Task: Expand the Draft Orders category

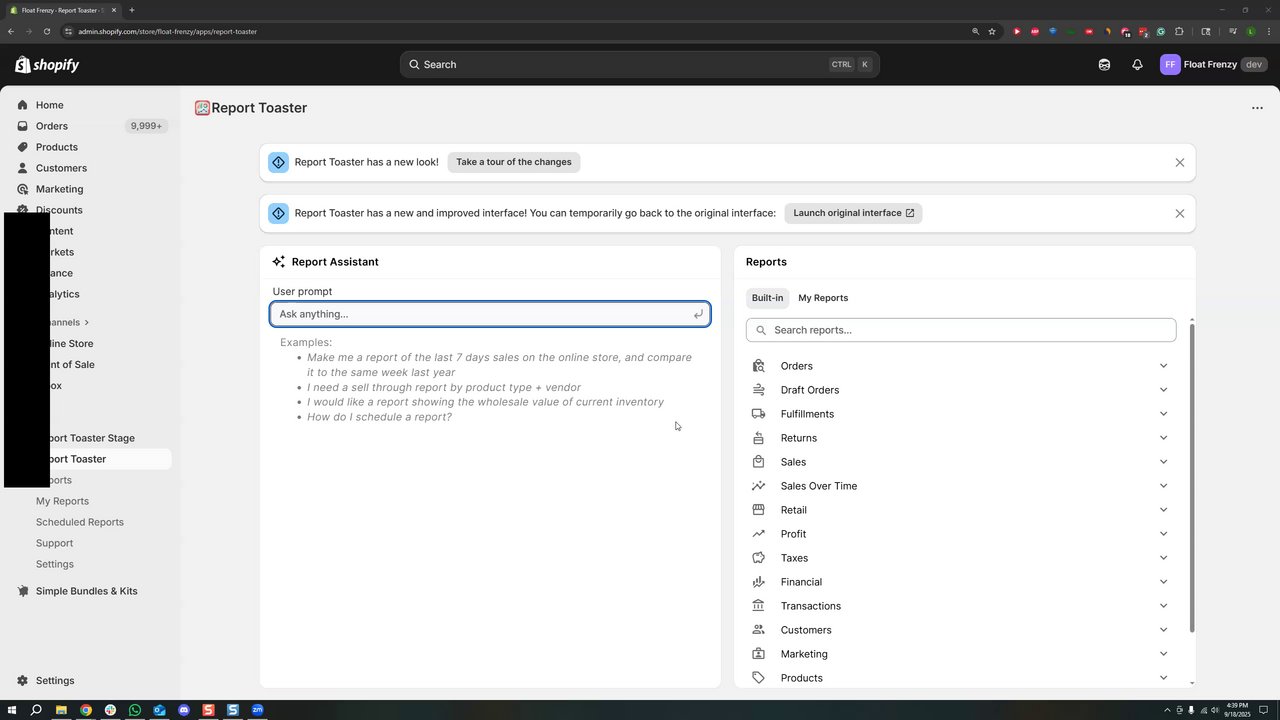Action: (961, 390)
